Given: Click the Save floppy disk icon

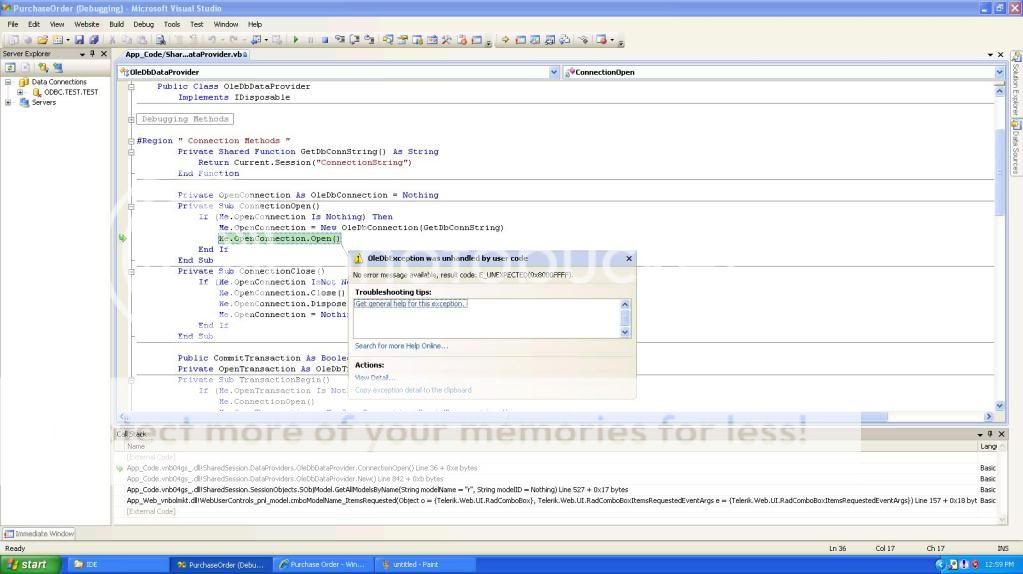Looking at the screenshot, I should tap(79, 40).
